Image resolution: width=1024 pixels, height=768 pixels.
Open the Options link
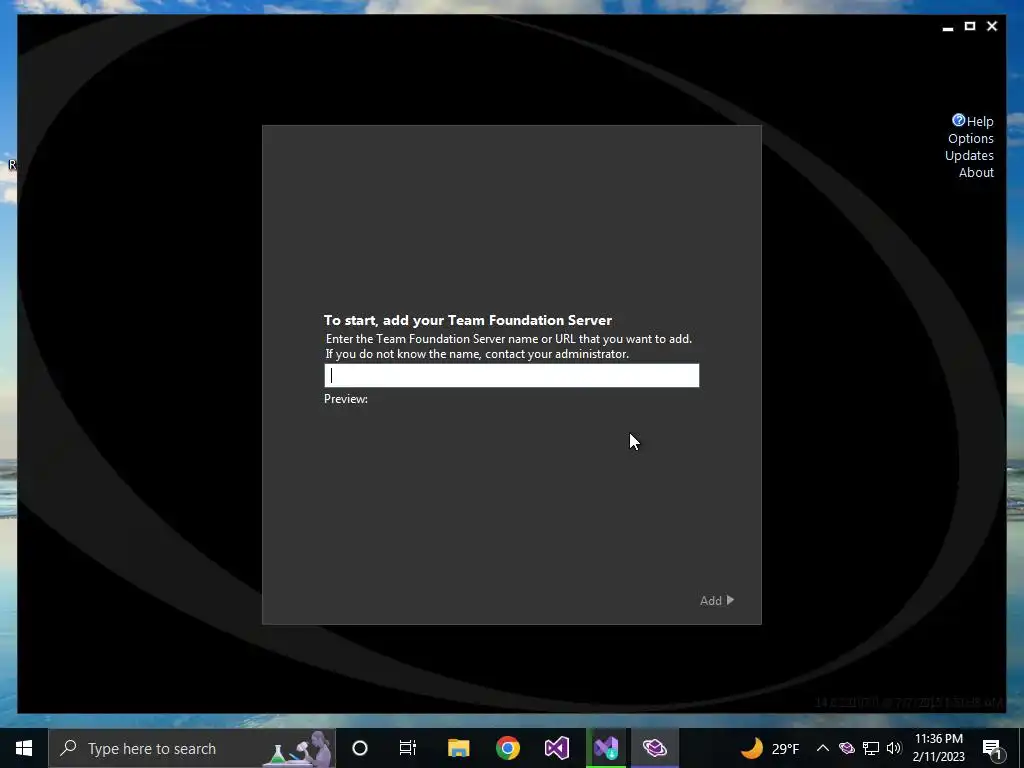(970, 138)
